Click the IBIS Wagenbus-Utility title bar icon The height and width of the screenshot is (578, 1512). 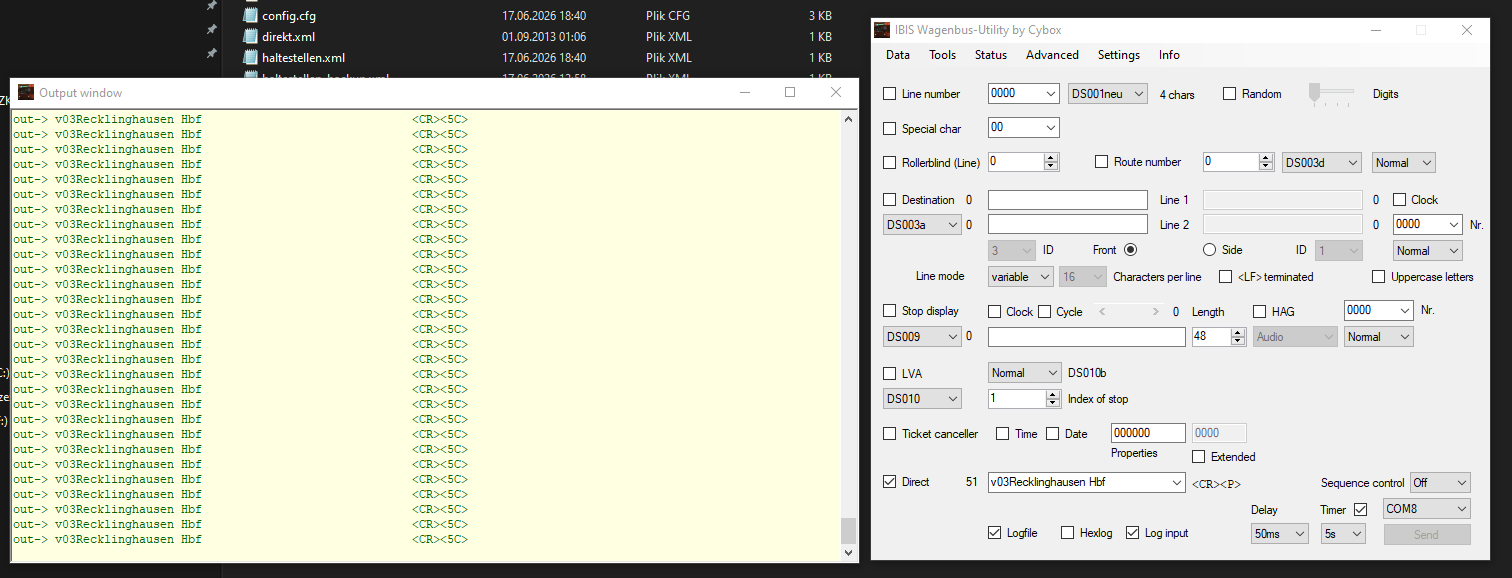coord(882,30)
